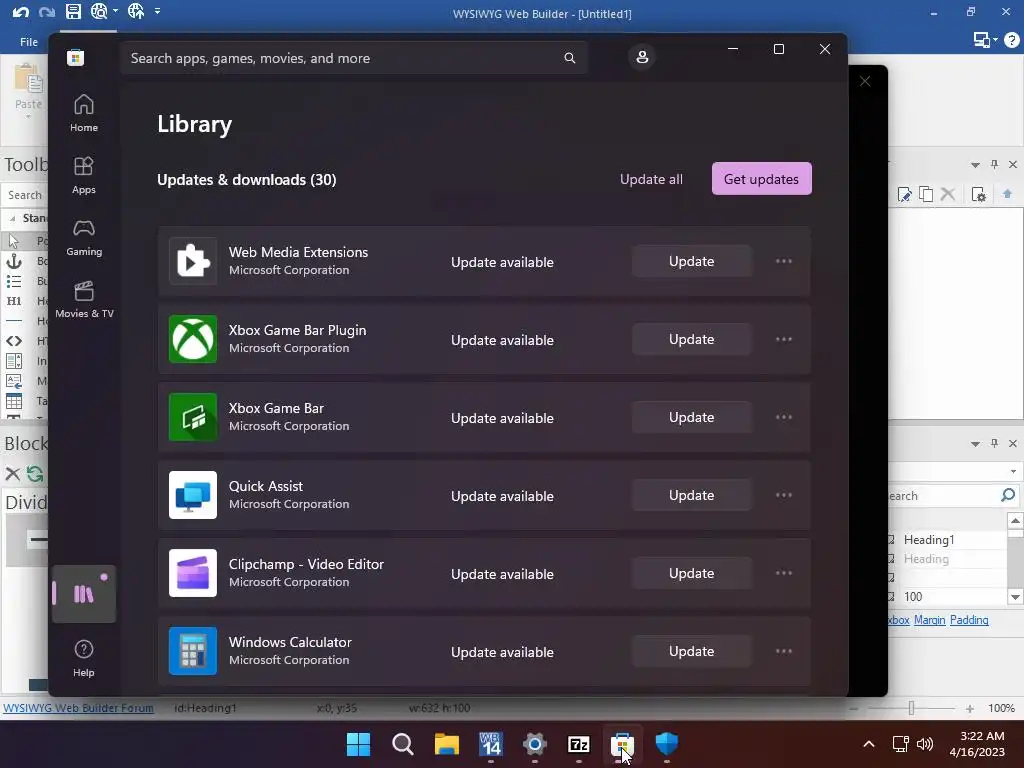
Task: Click Update all
Action: [x=651, y=179]
